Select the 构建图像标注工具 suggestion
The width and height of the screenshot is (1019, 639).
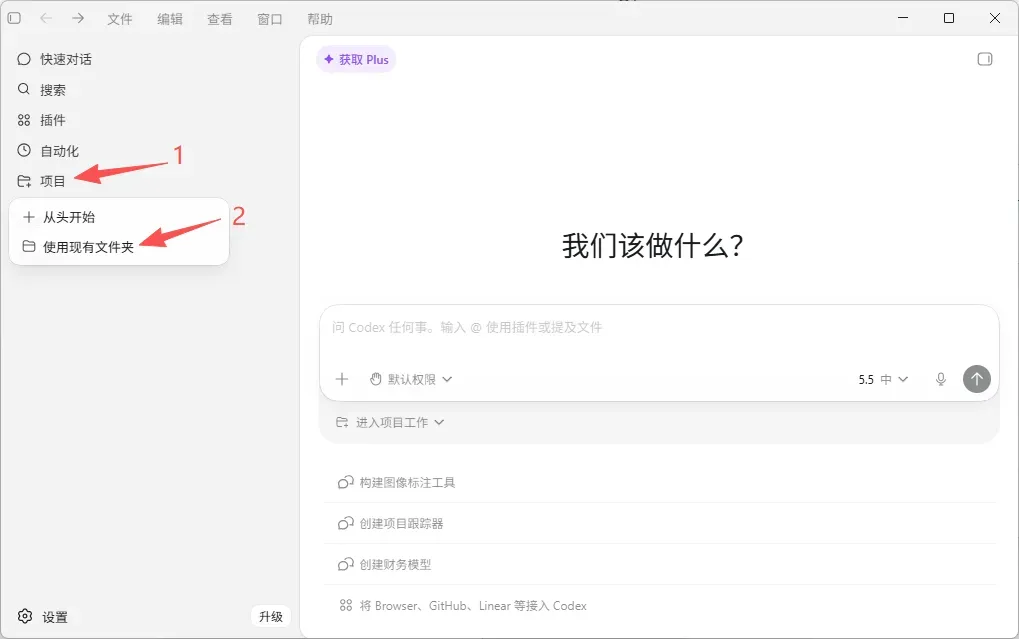coord(660,482)
